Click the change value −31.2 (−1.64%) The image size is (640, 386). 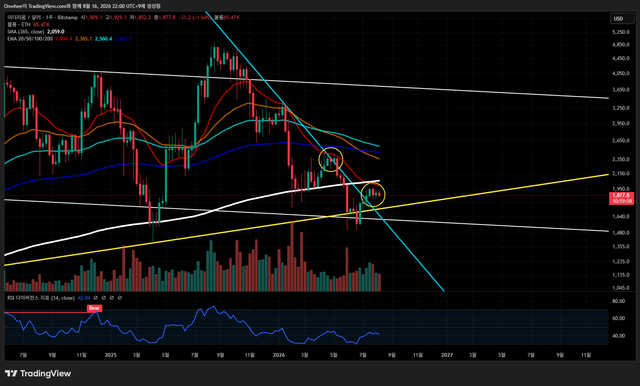[194, 18]
